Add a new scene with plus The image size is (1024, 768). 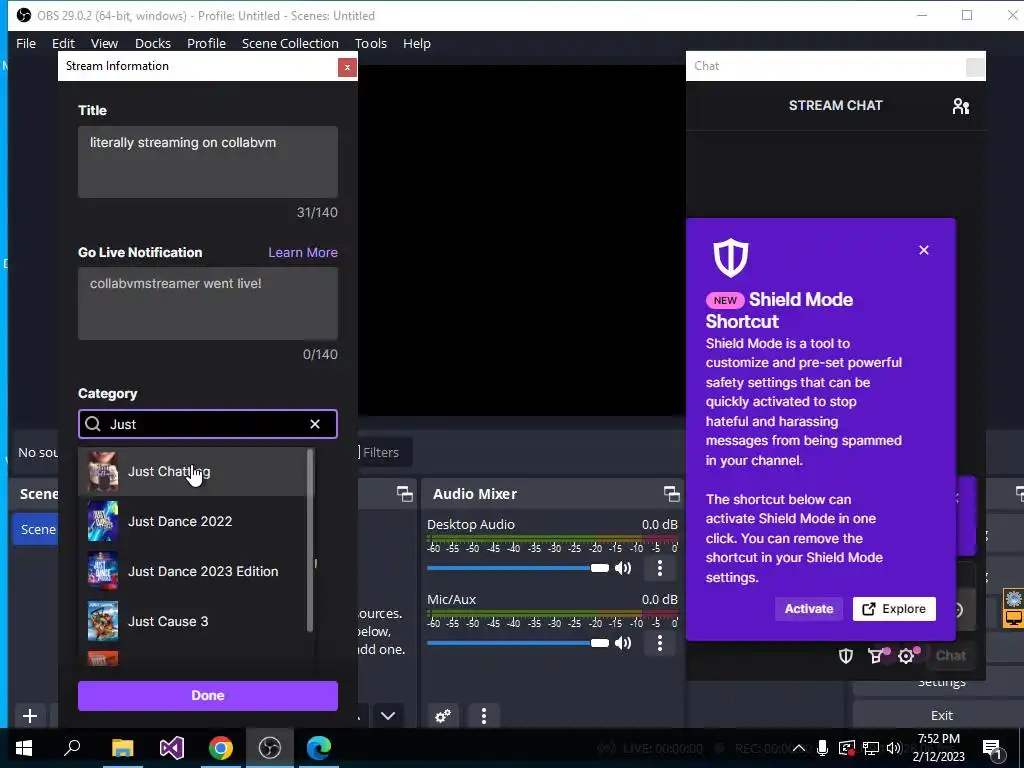pyautogui.click(x=29, y=716)
